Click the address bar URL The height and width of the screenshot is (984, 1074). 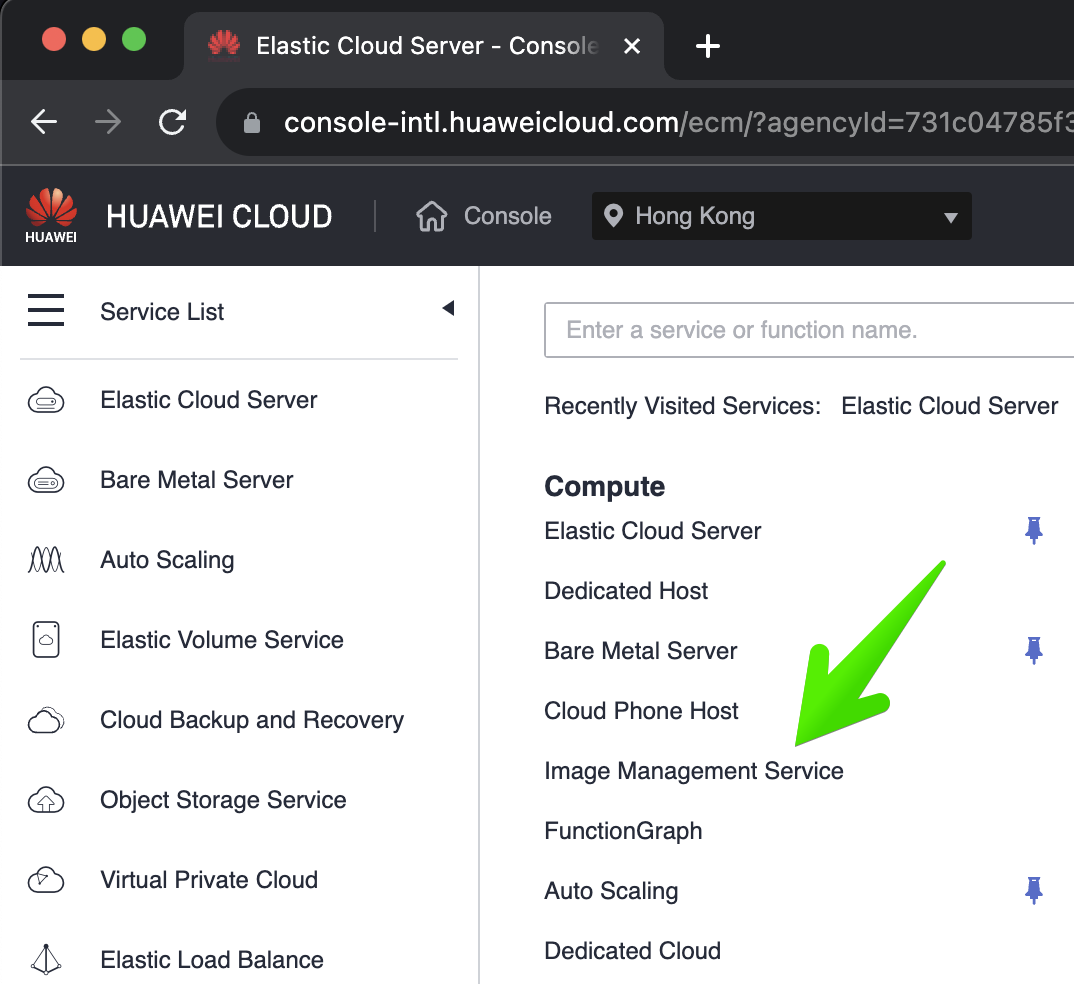click(677, 123)
